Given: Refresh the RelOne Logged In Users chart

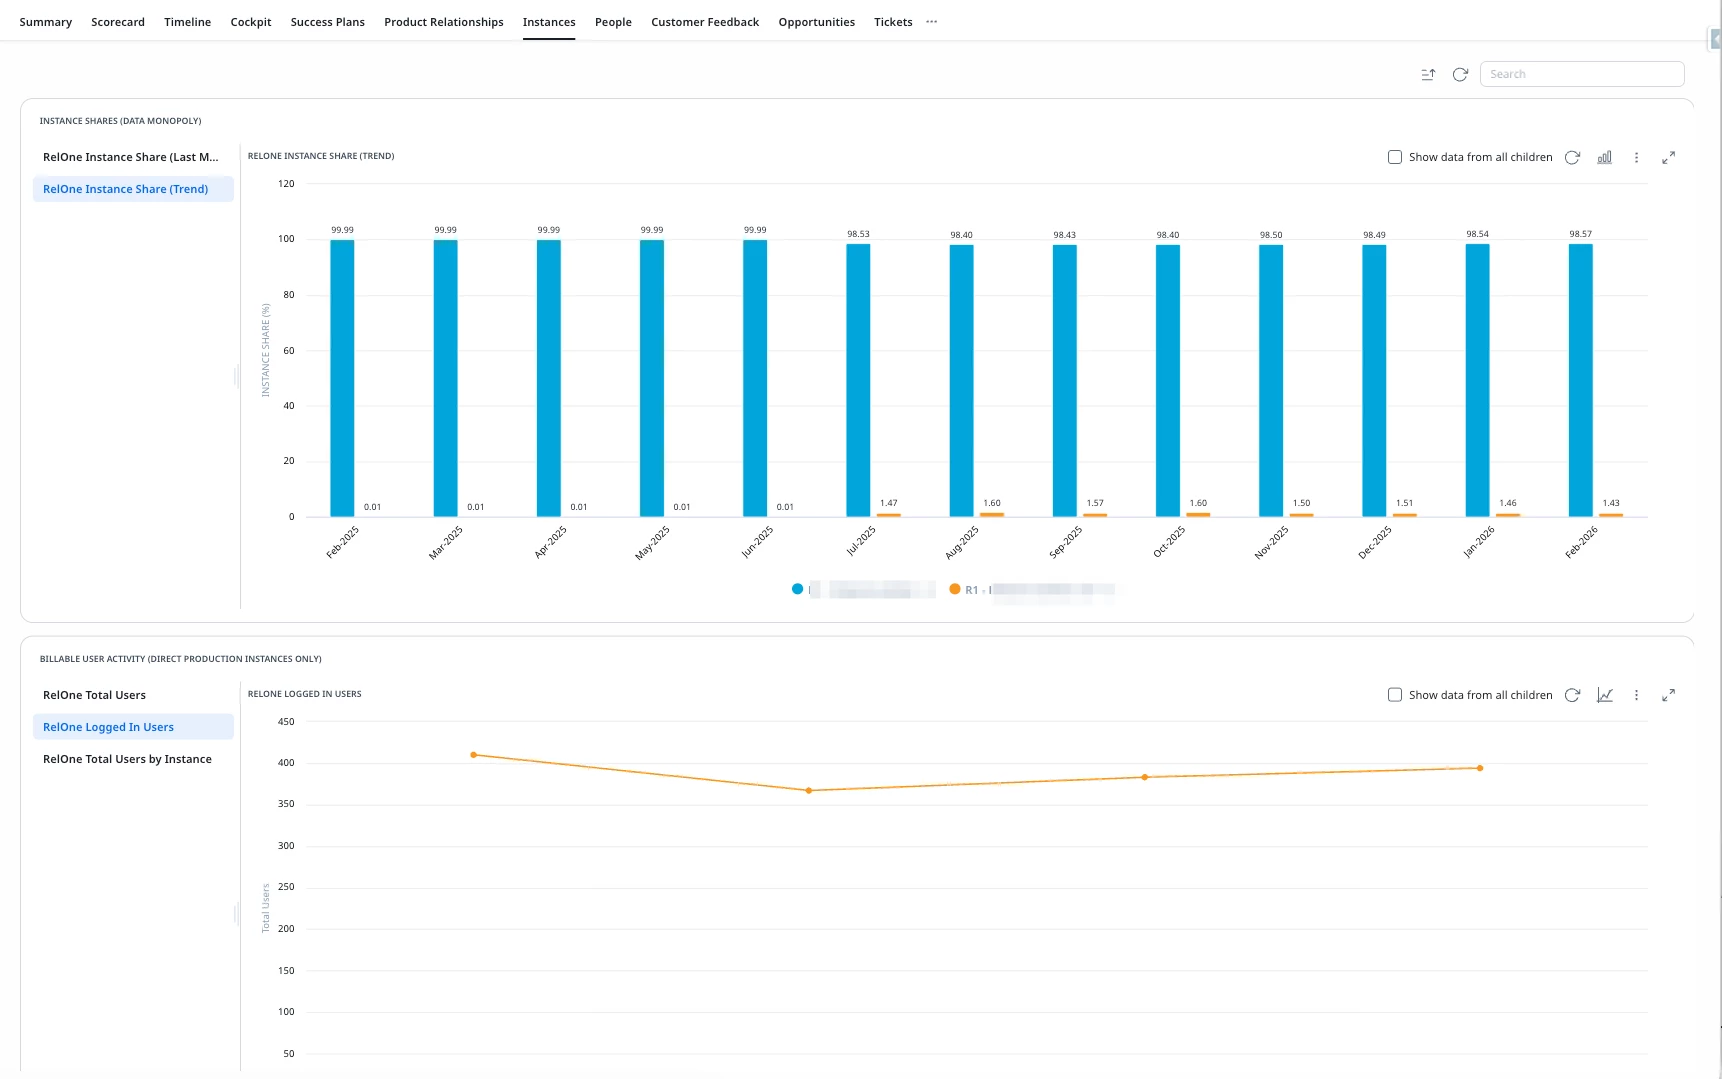Looking at the screenshot, I should click(1572, 695).
